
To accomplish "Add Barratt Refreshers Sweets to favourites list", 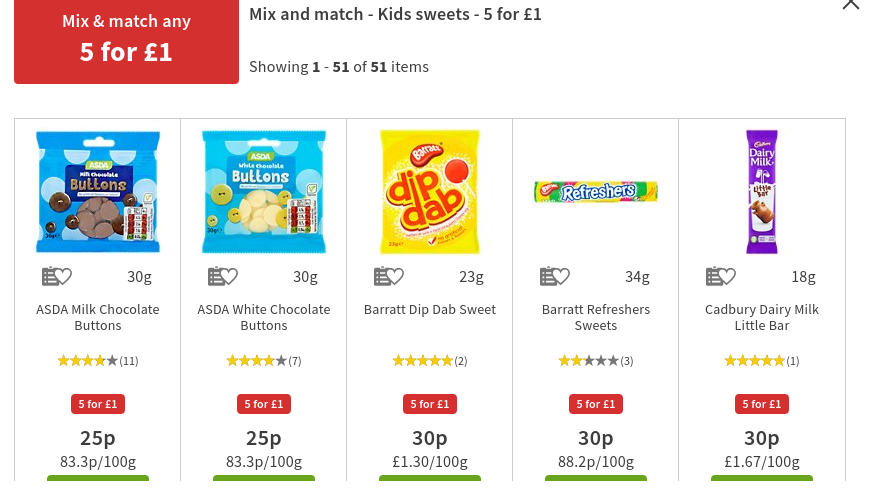I will coord(555,277).
